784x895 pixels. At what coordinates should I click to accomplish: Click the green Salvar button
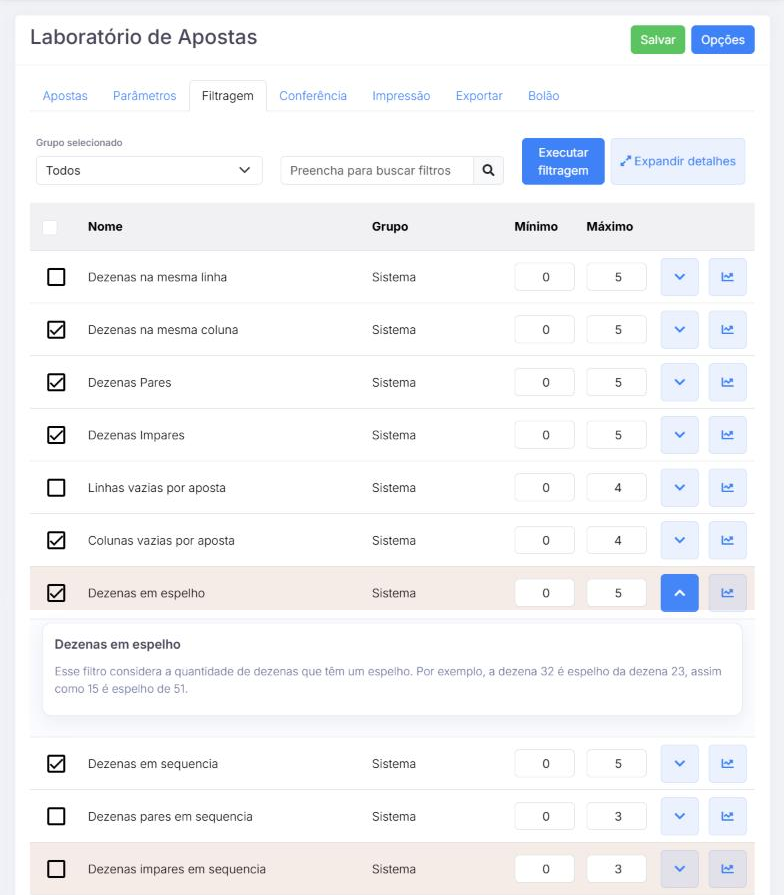pos(657,40)
